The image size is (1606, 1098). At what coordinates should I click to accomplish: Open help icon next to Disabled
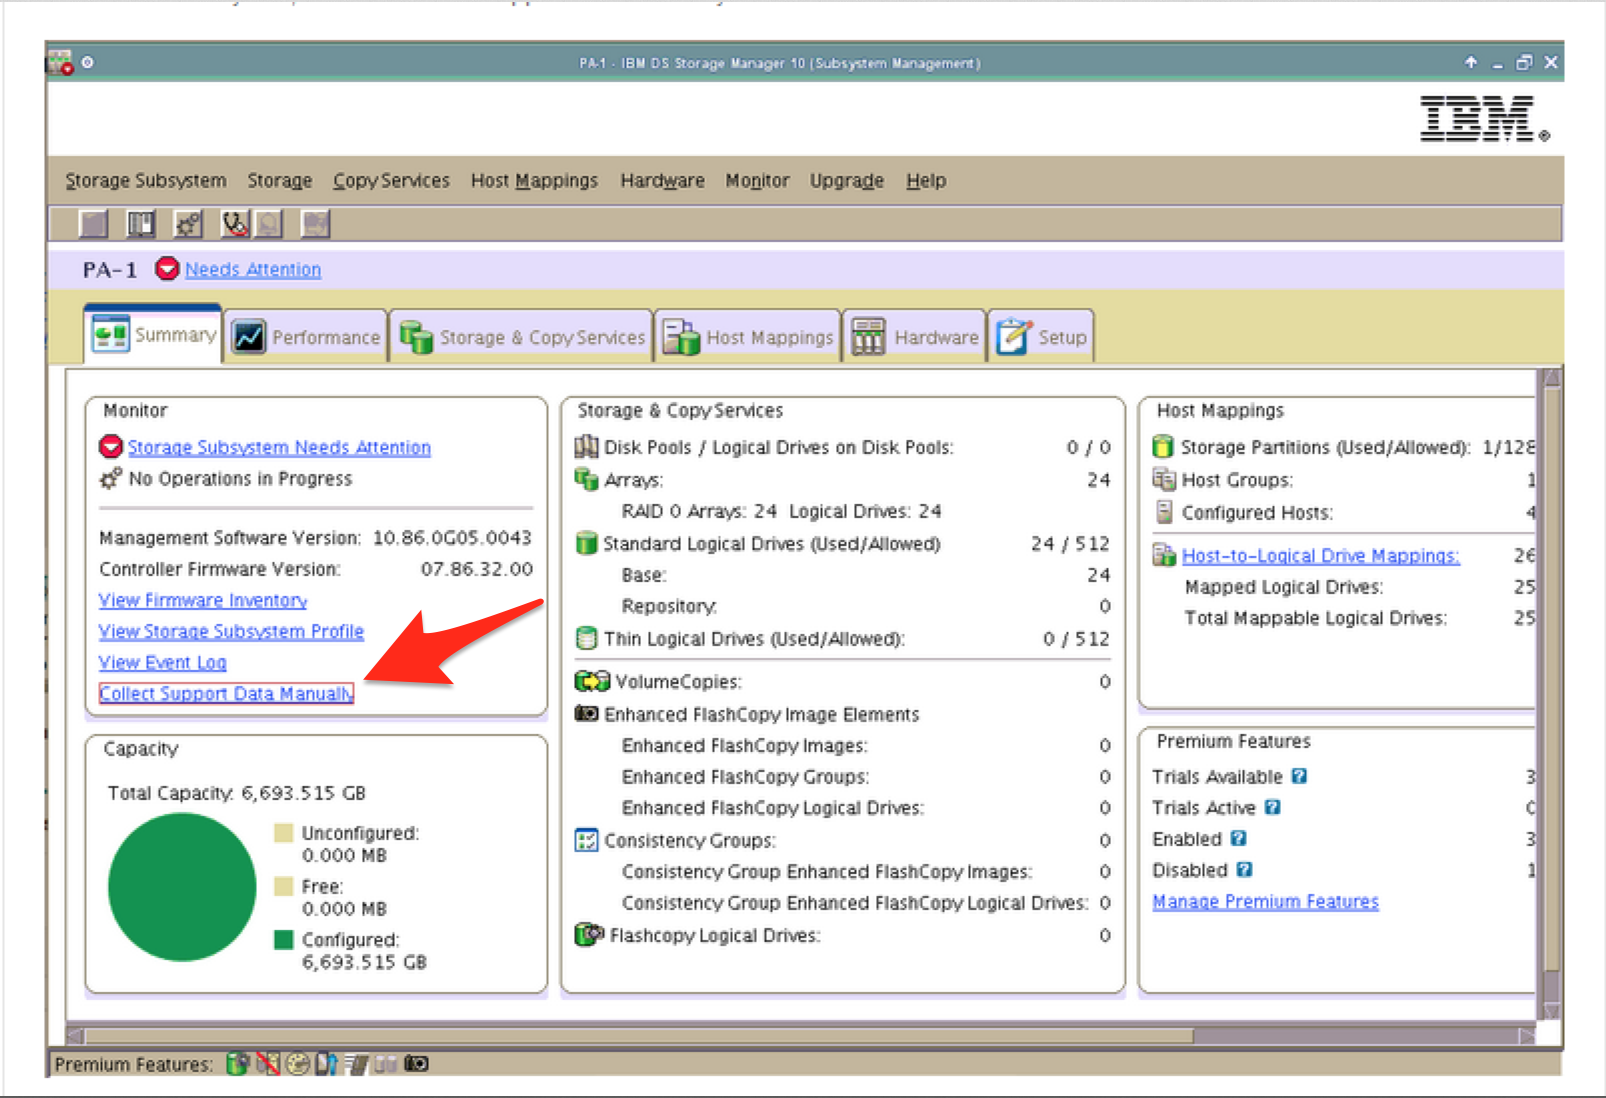coord(1244,870)
